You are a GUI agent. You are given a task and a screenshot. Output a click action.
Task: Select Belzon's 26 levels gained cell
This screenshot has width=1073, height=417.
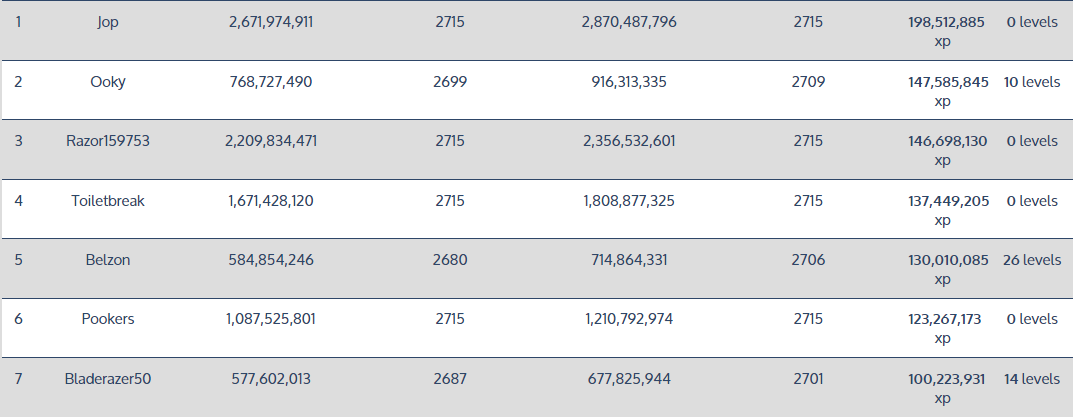pos(1031,260)
